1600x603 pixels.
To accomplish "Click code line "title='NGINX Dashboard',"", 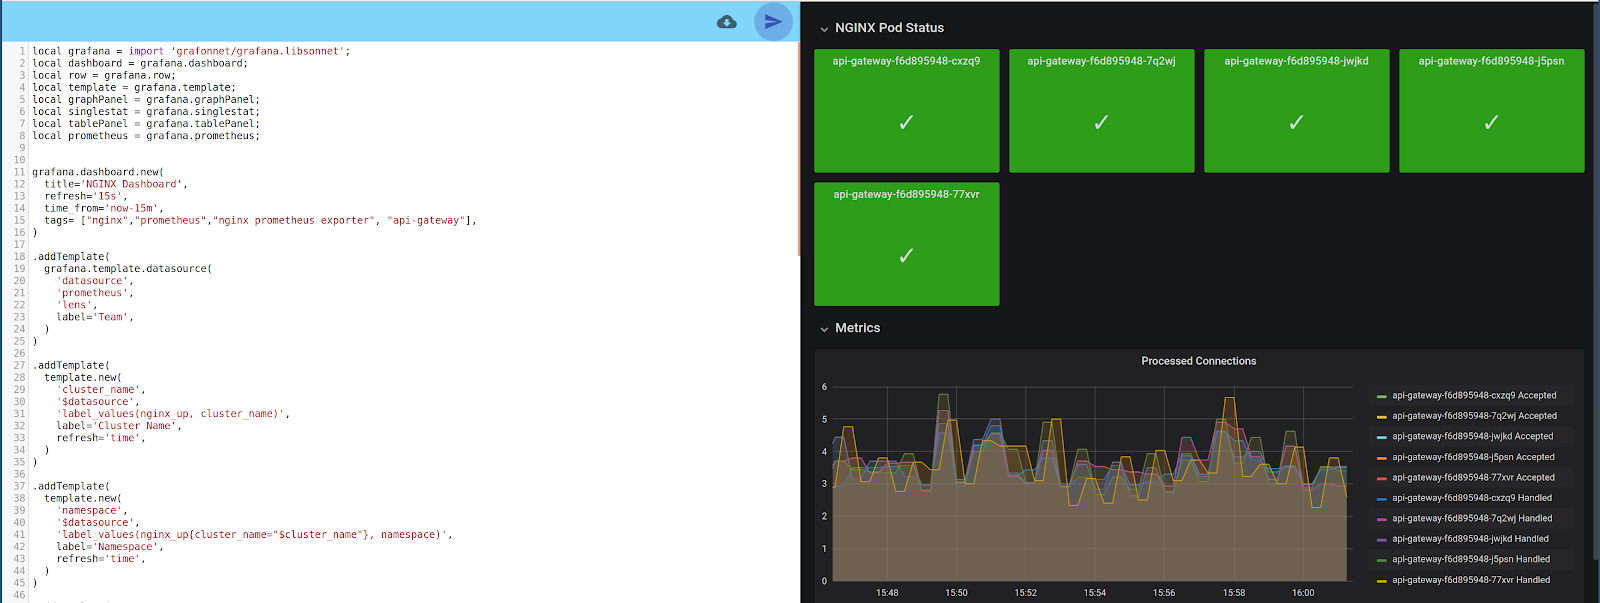I will pos(116,184).
